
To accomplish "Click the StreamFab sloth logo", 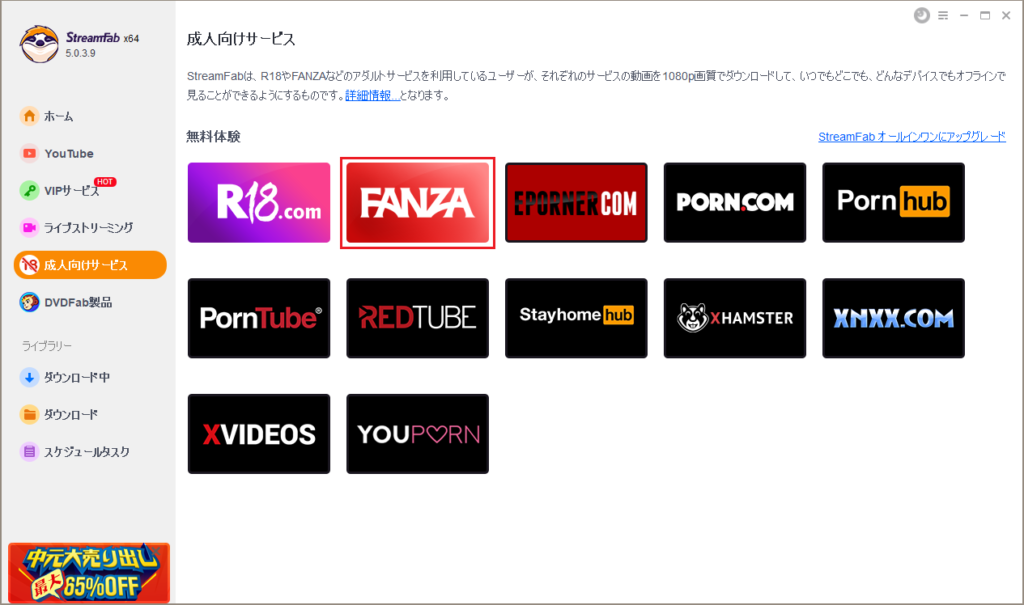I will point(39,44).
